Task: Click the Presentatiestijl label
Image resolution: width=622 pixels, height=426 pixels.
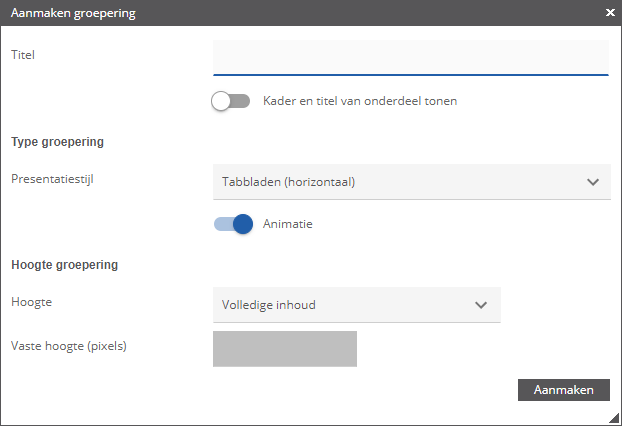Action: (52, 179)
